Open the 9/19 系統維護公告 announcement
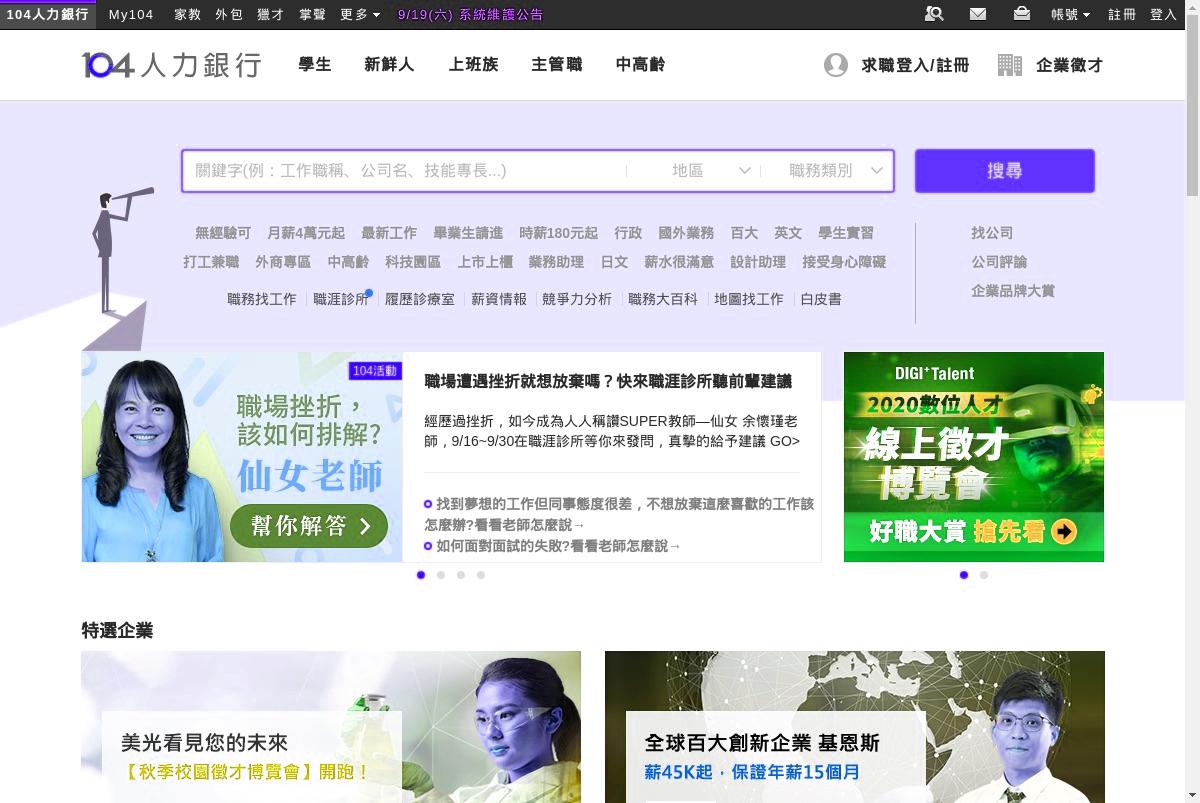Image resolution: width=1200 pixels, height=803 pixels. (x=470, y=14)
